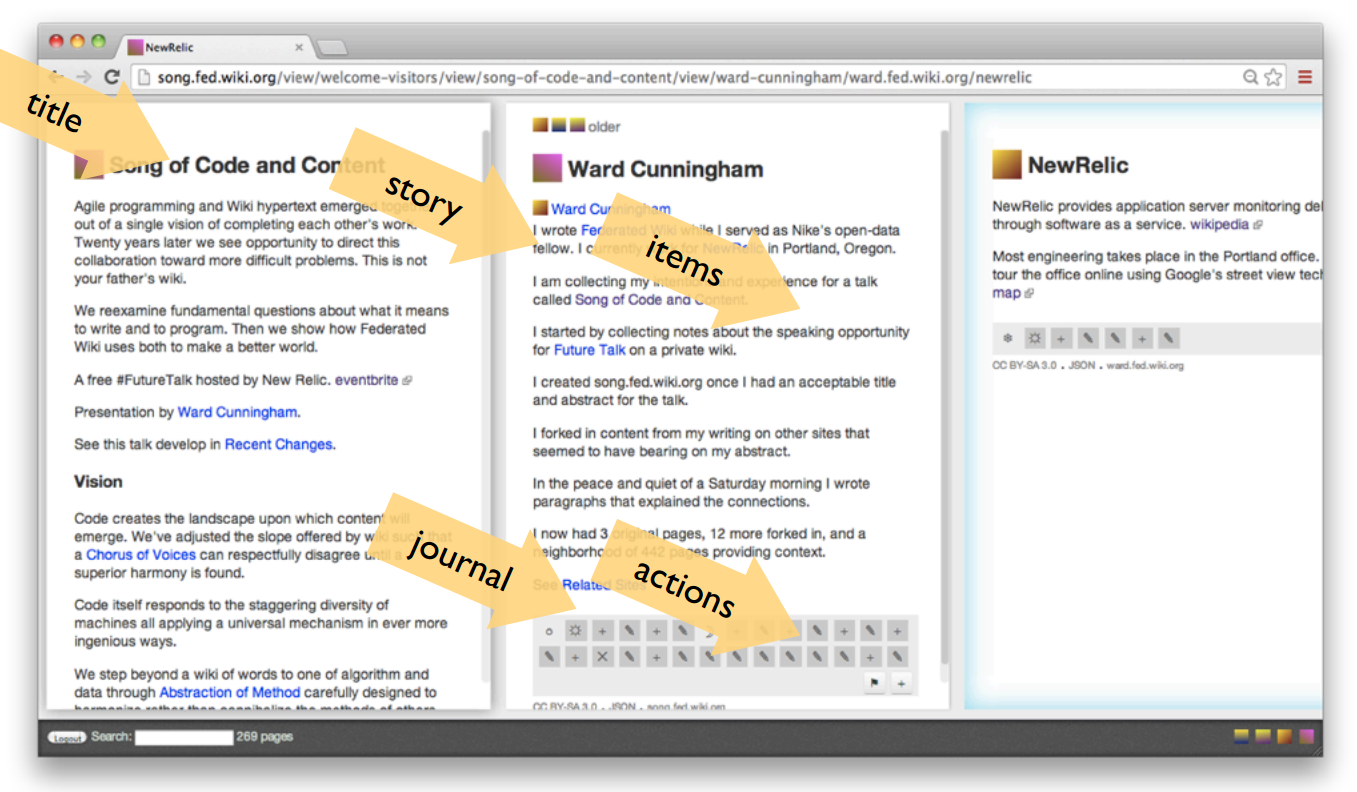This screenshot has width=1357, height=792.
Task: Follow the 'Presentation by' Ward Cunningham link
Action: tap(238, 412)
